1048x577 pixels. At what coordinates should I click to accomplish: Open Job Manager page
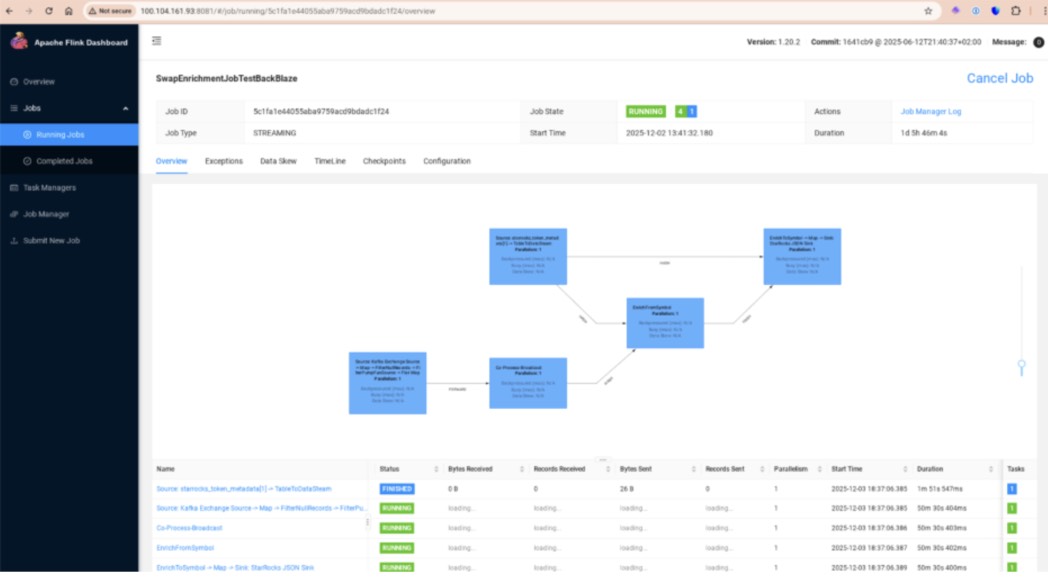[46, 214]
